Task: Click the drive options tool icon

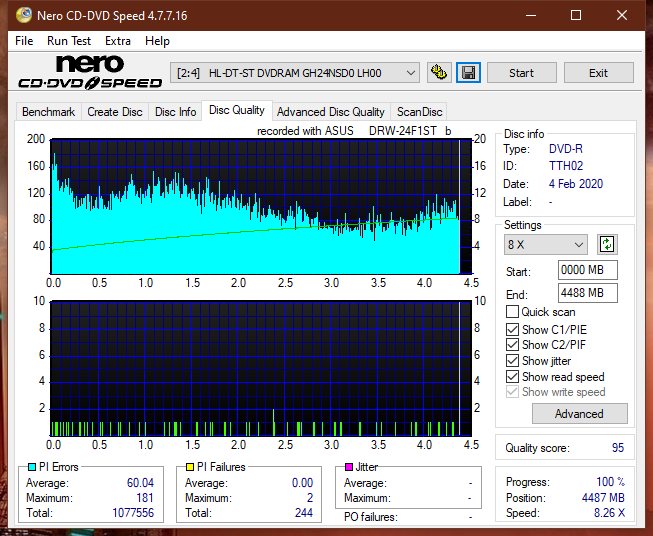Action: pyautogui.click(x=439, y=73)
